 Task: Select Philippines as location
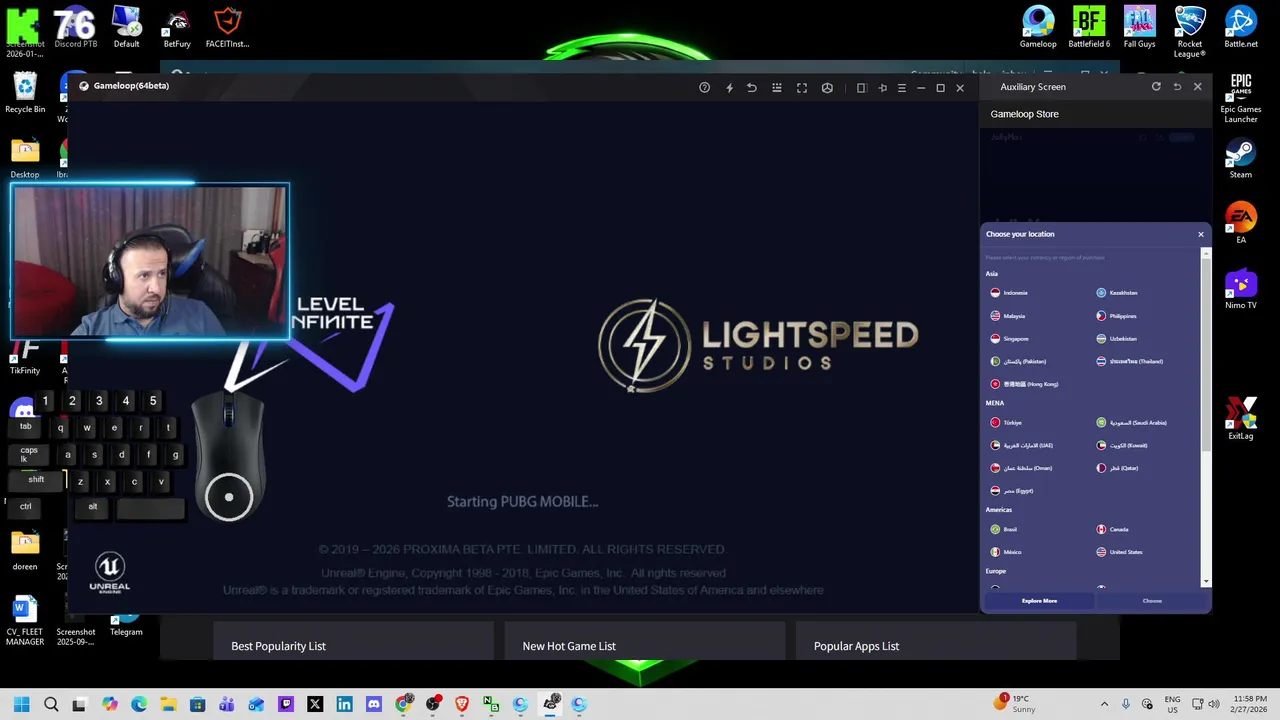1116,316
